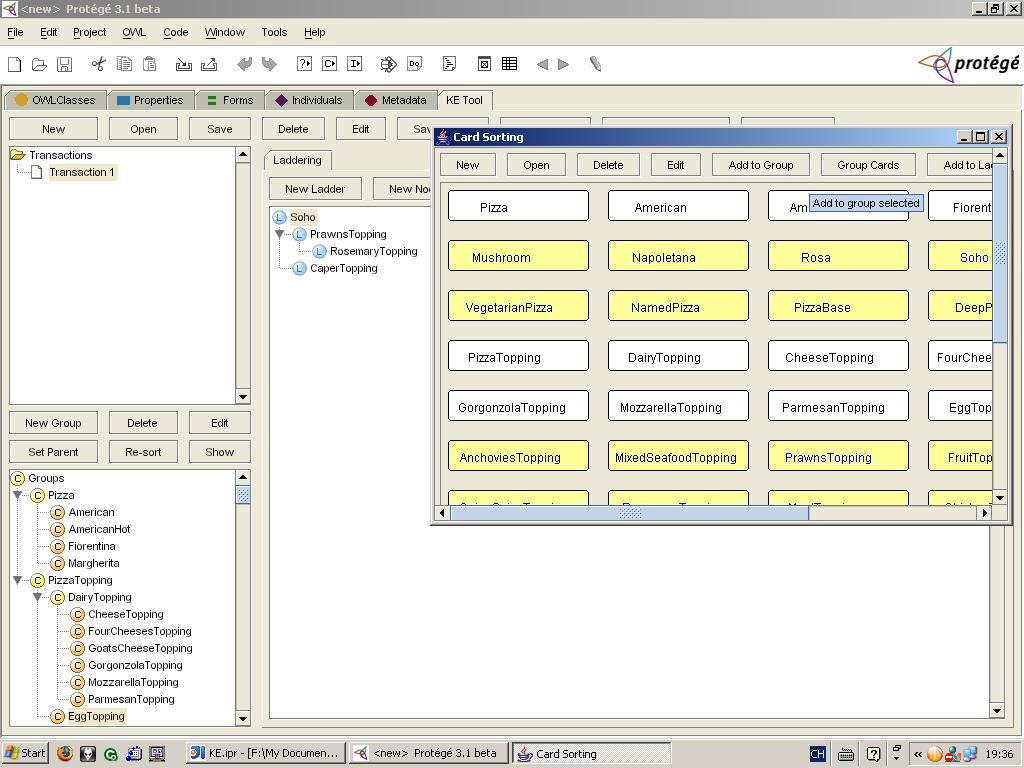Switch to the Metadata tab
This screenshot has width=1024, height=768.
[x=396, y=100]
